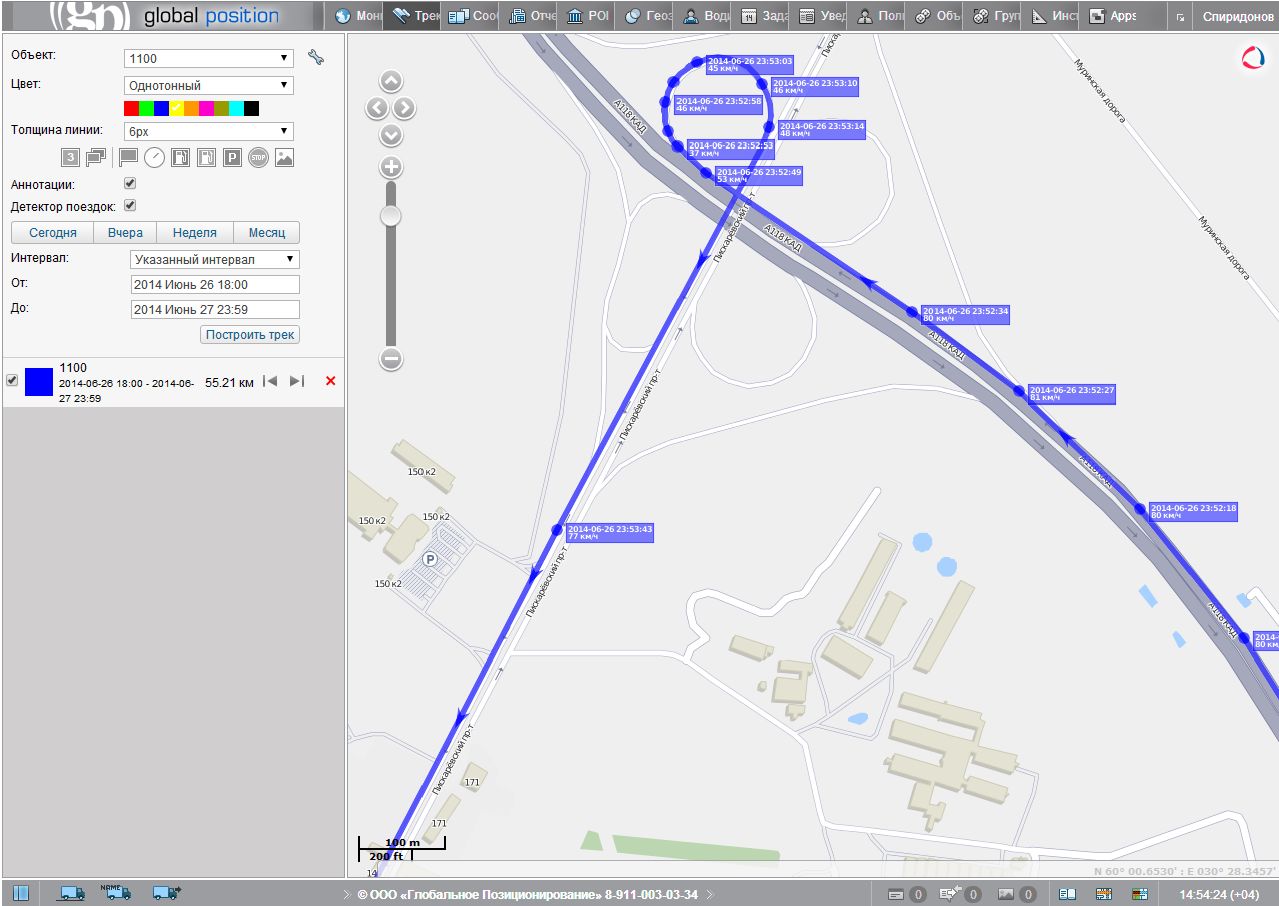Pick the red color swatch
Image resolution: width=1279 pixels, height=906 pixels.
click(131, 108)
